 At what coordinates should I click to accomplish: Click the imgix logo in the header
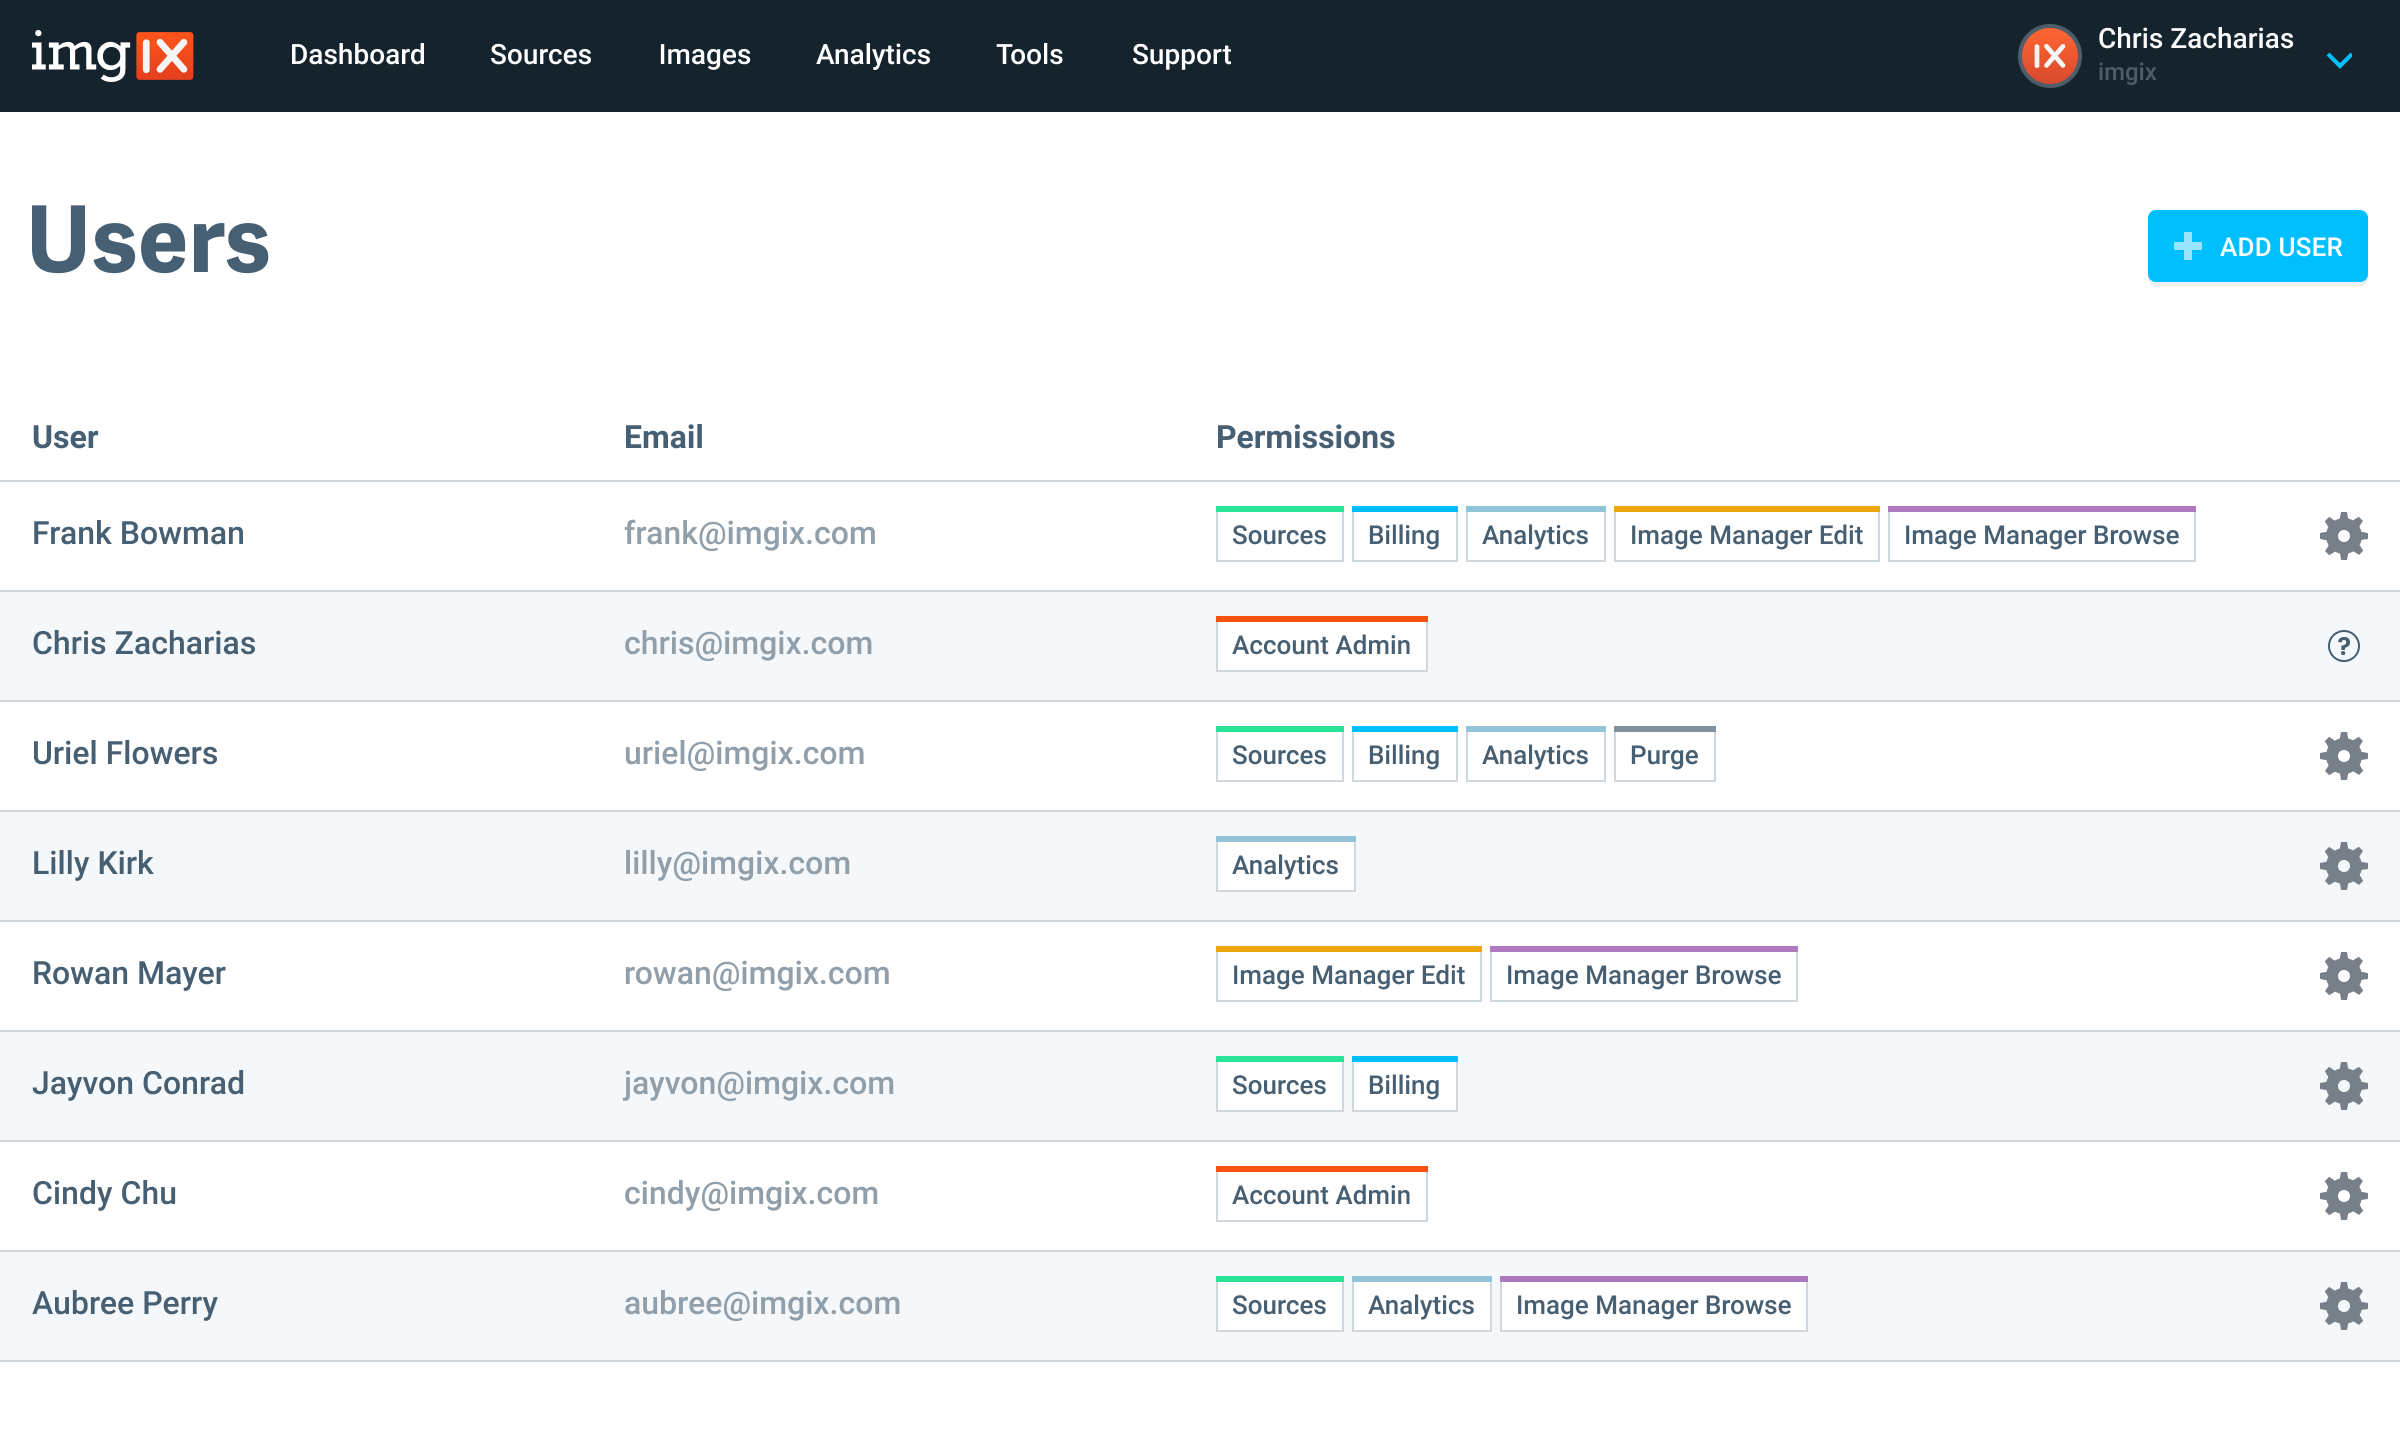[x=113, y=56]
